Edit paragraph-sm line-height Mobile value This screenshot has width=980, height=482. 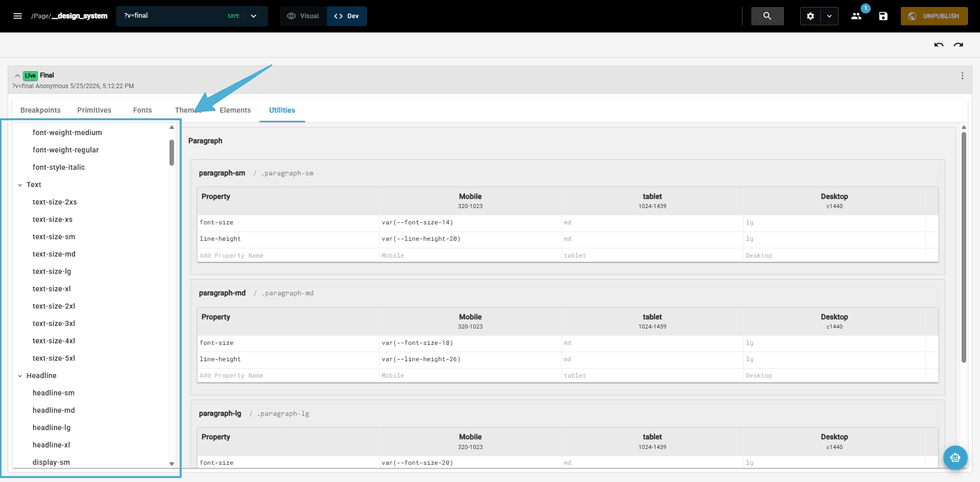coord(470,239)
